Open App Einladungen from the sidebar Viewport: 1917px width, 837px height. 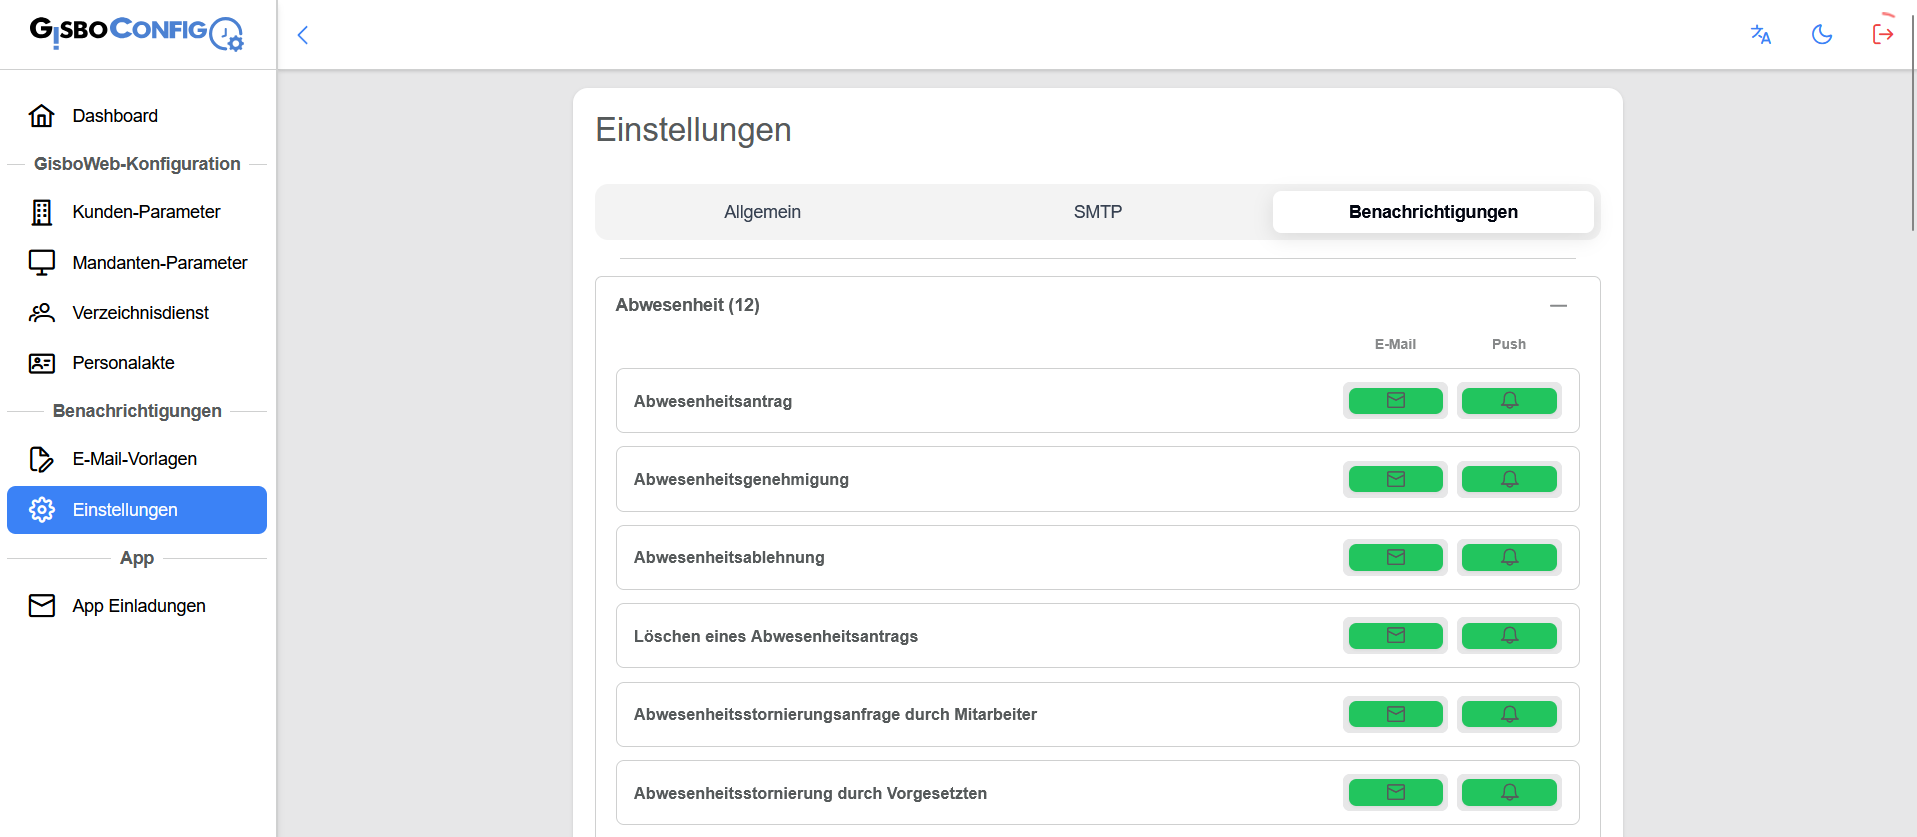pos(137,606)
